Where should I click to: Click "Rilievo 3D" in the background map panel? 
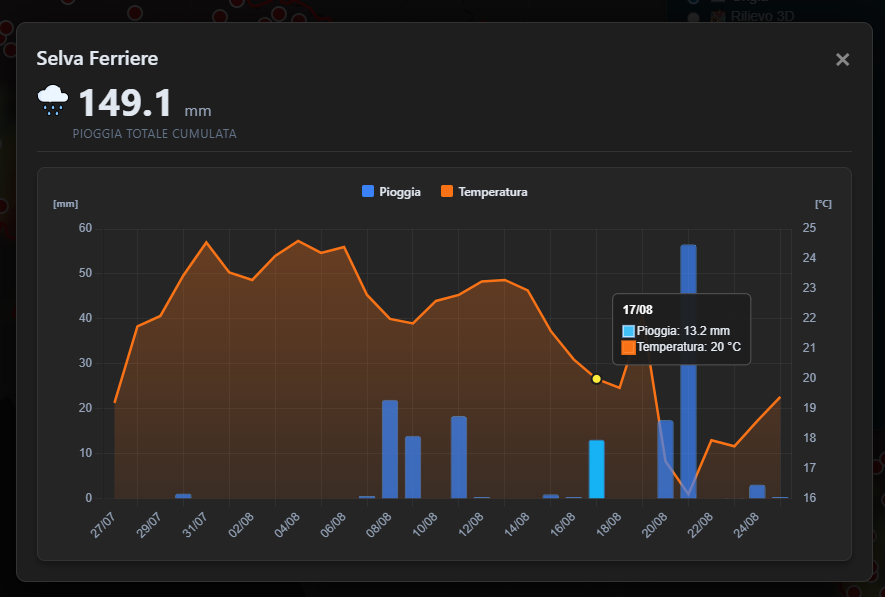[762, 16]
